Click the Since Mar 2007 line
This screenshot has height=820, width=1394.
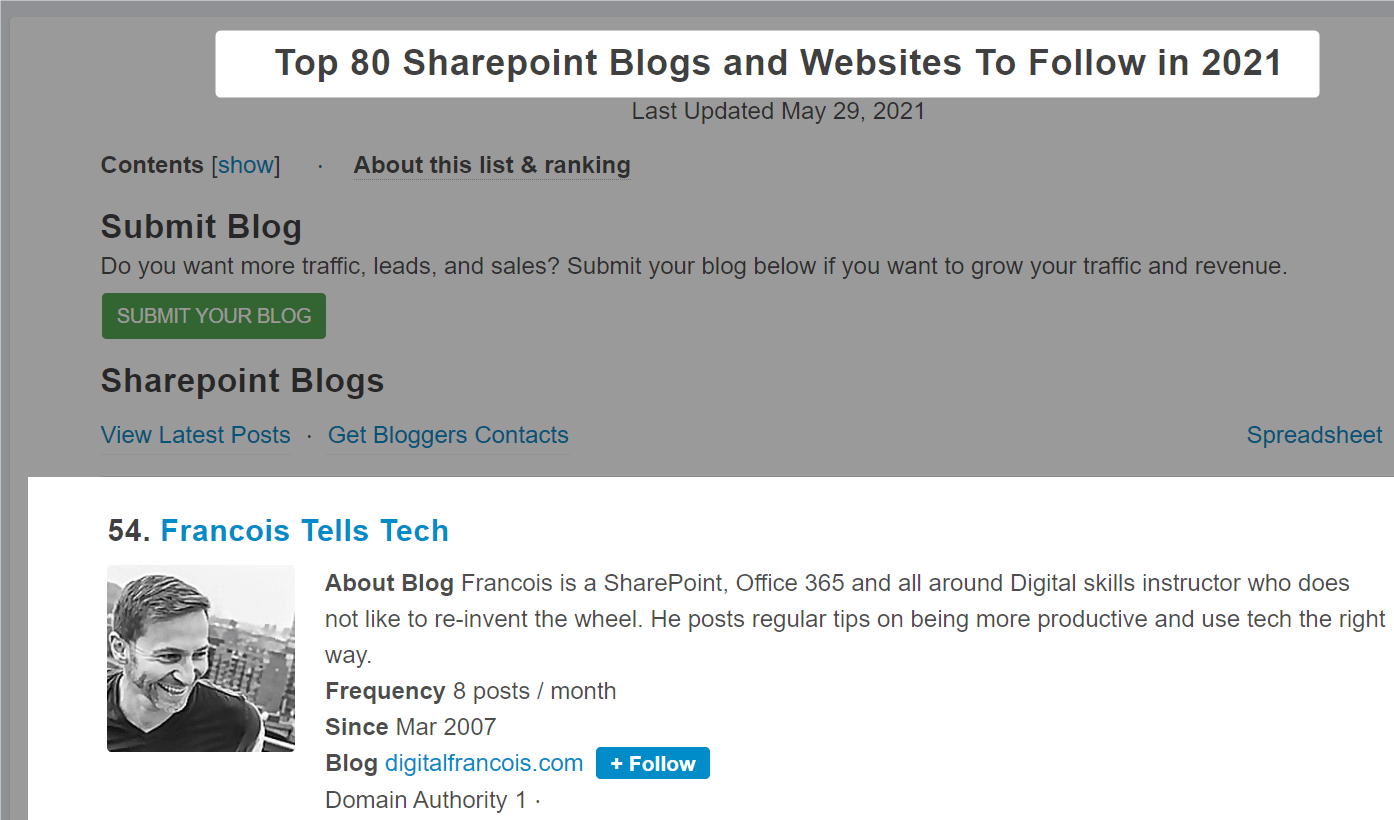click(410, 727)
